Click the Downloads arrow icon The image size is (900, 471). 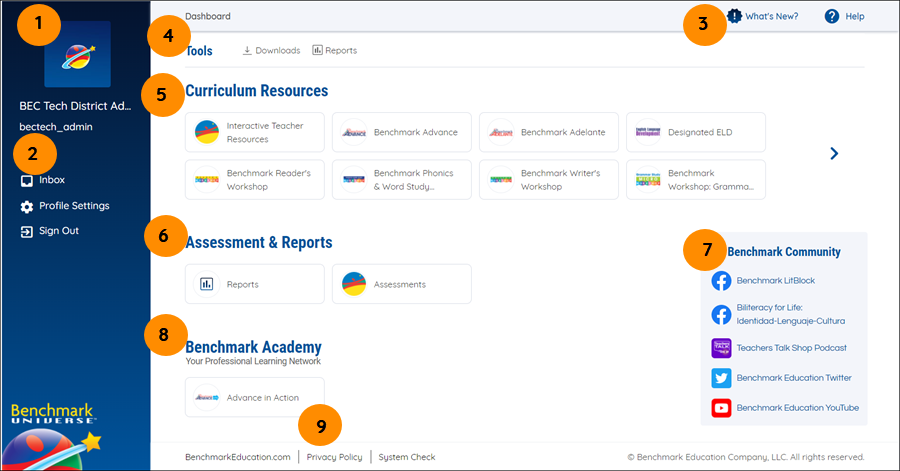pyautogui.click(x=247, y=50)
